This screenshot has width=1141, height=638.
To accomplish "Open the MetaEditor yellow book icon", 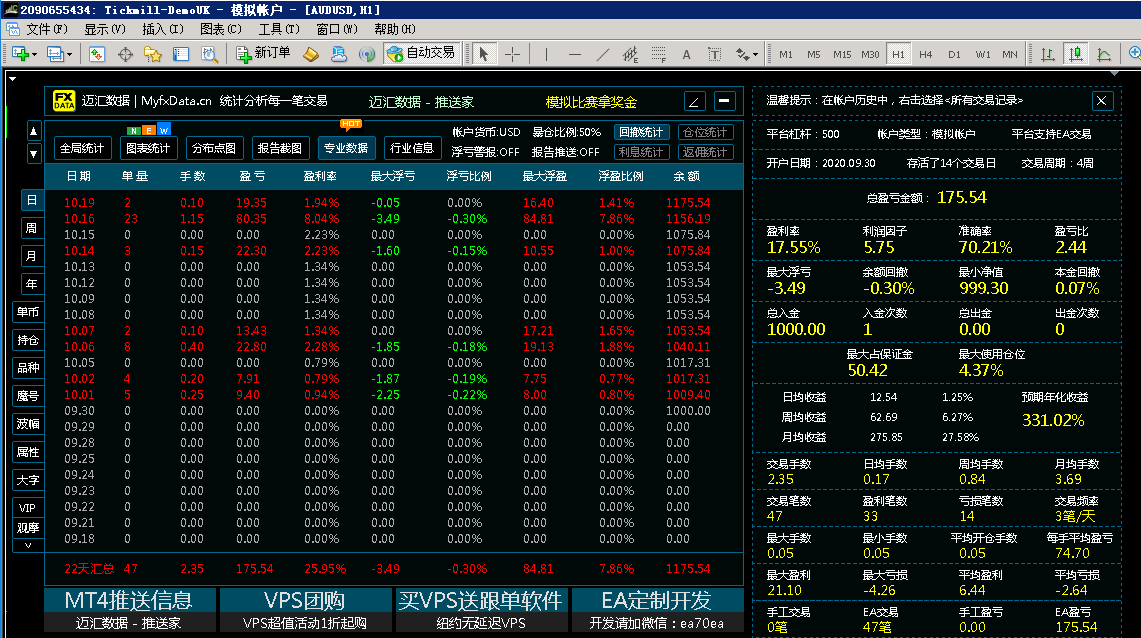I will pyautogui.click(x=311, y=54).
